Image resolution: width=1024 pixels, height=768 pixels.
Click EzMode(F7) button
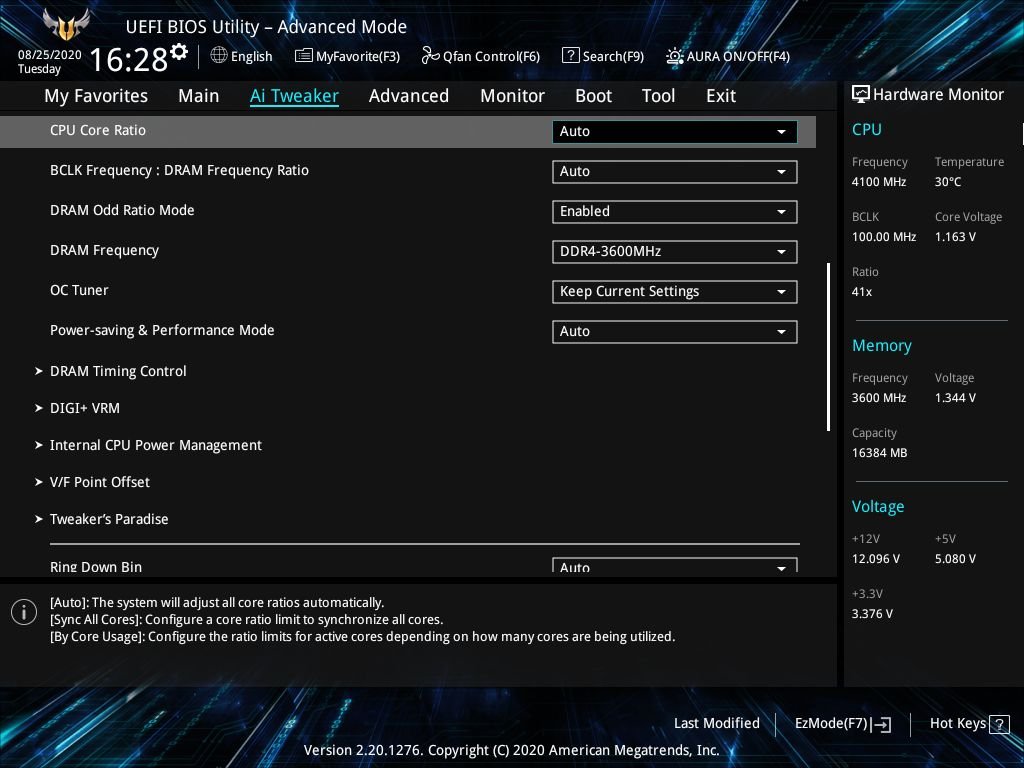click(x=842, y=724)
